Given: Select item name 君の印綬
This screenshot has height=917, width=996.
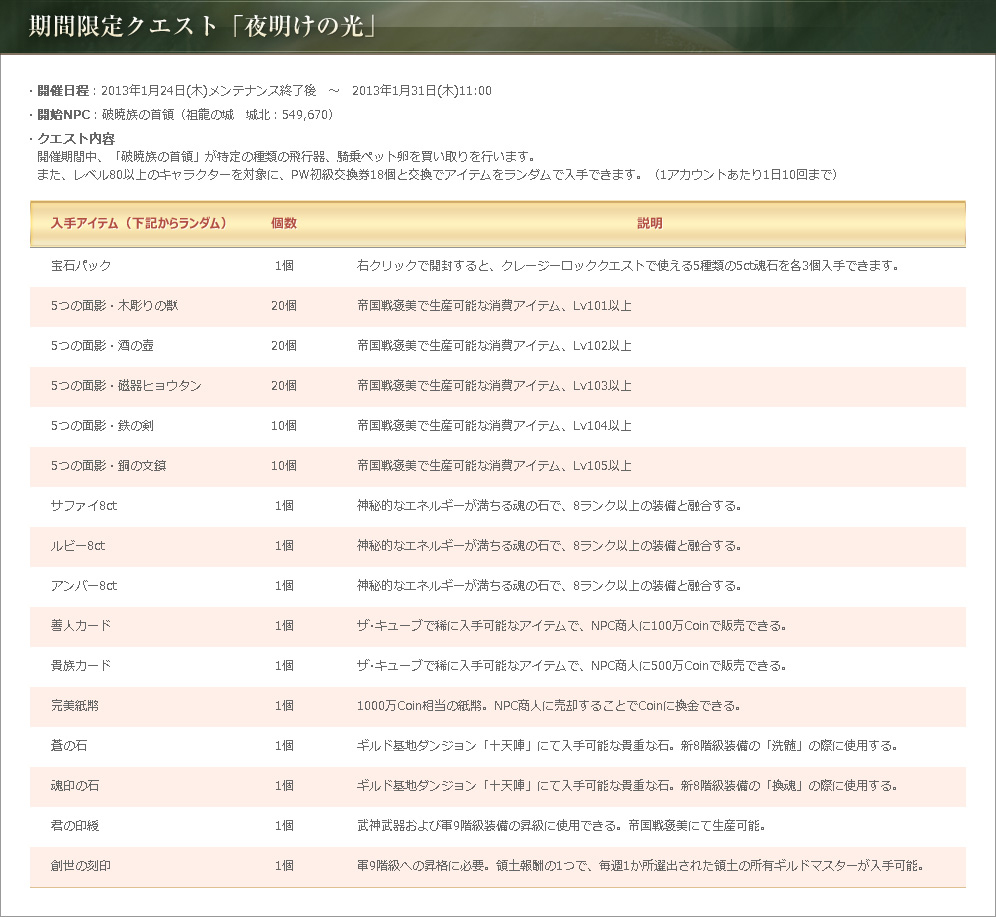Looking at the screenshot, I should [75, 826].
